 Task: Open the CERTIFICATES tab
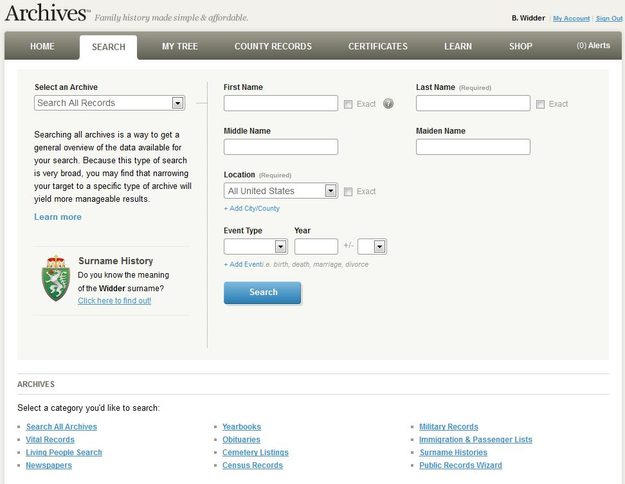(378, 46)
